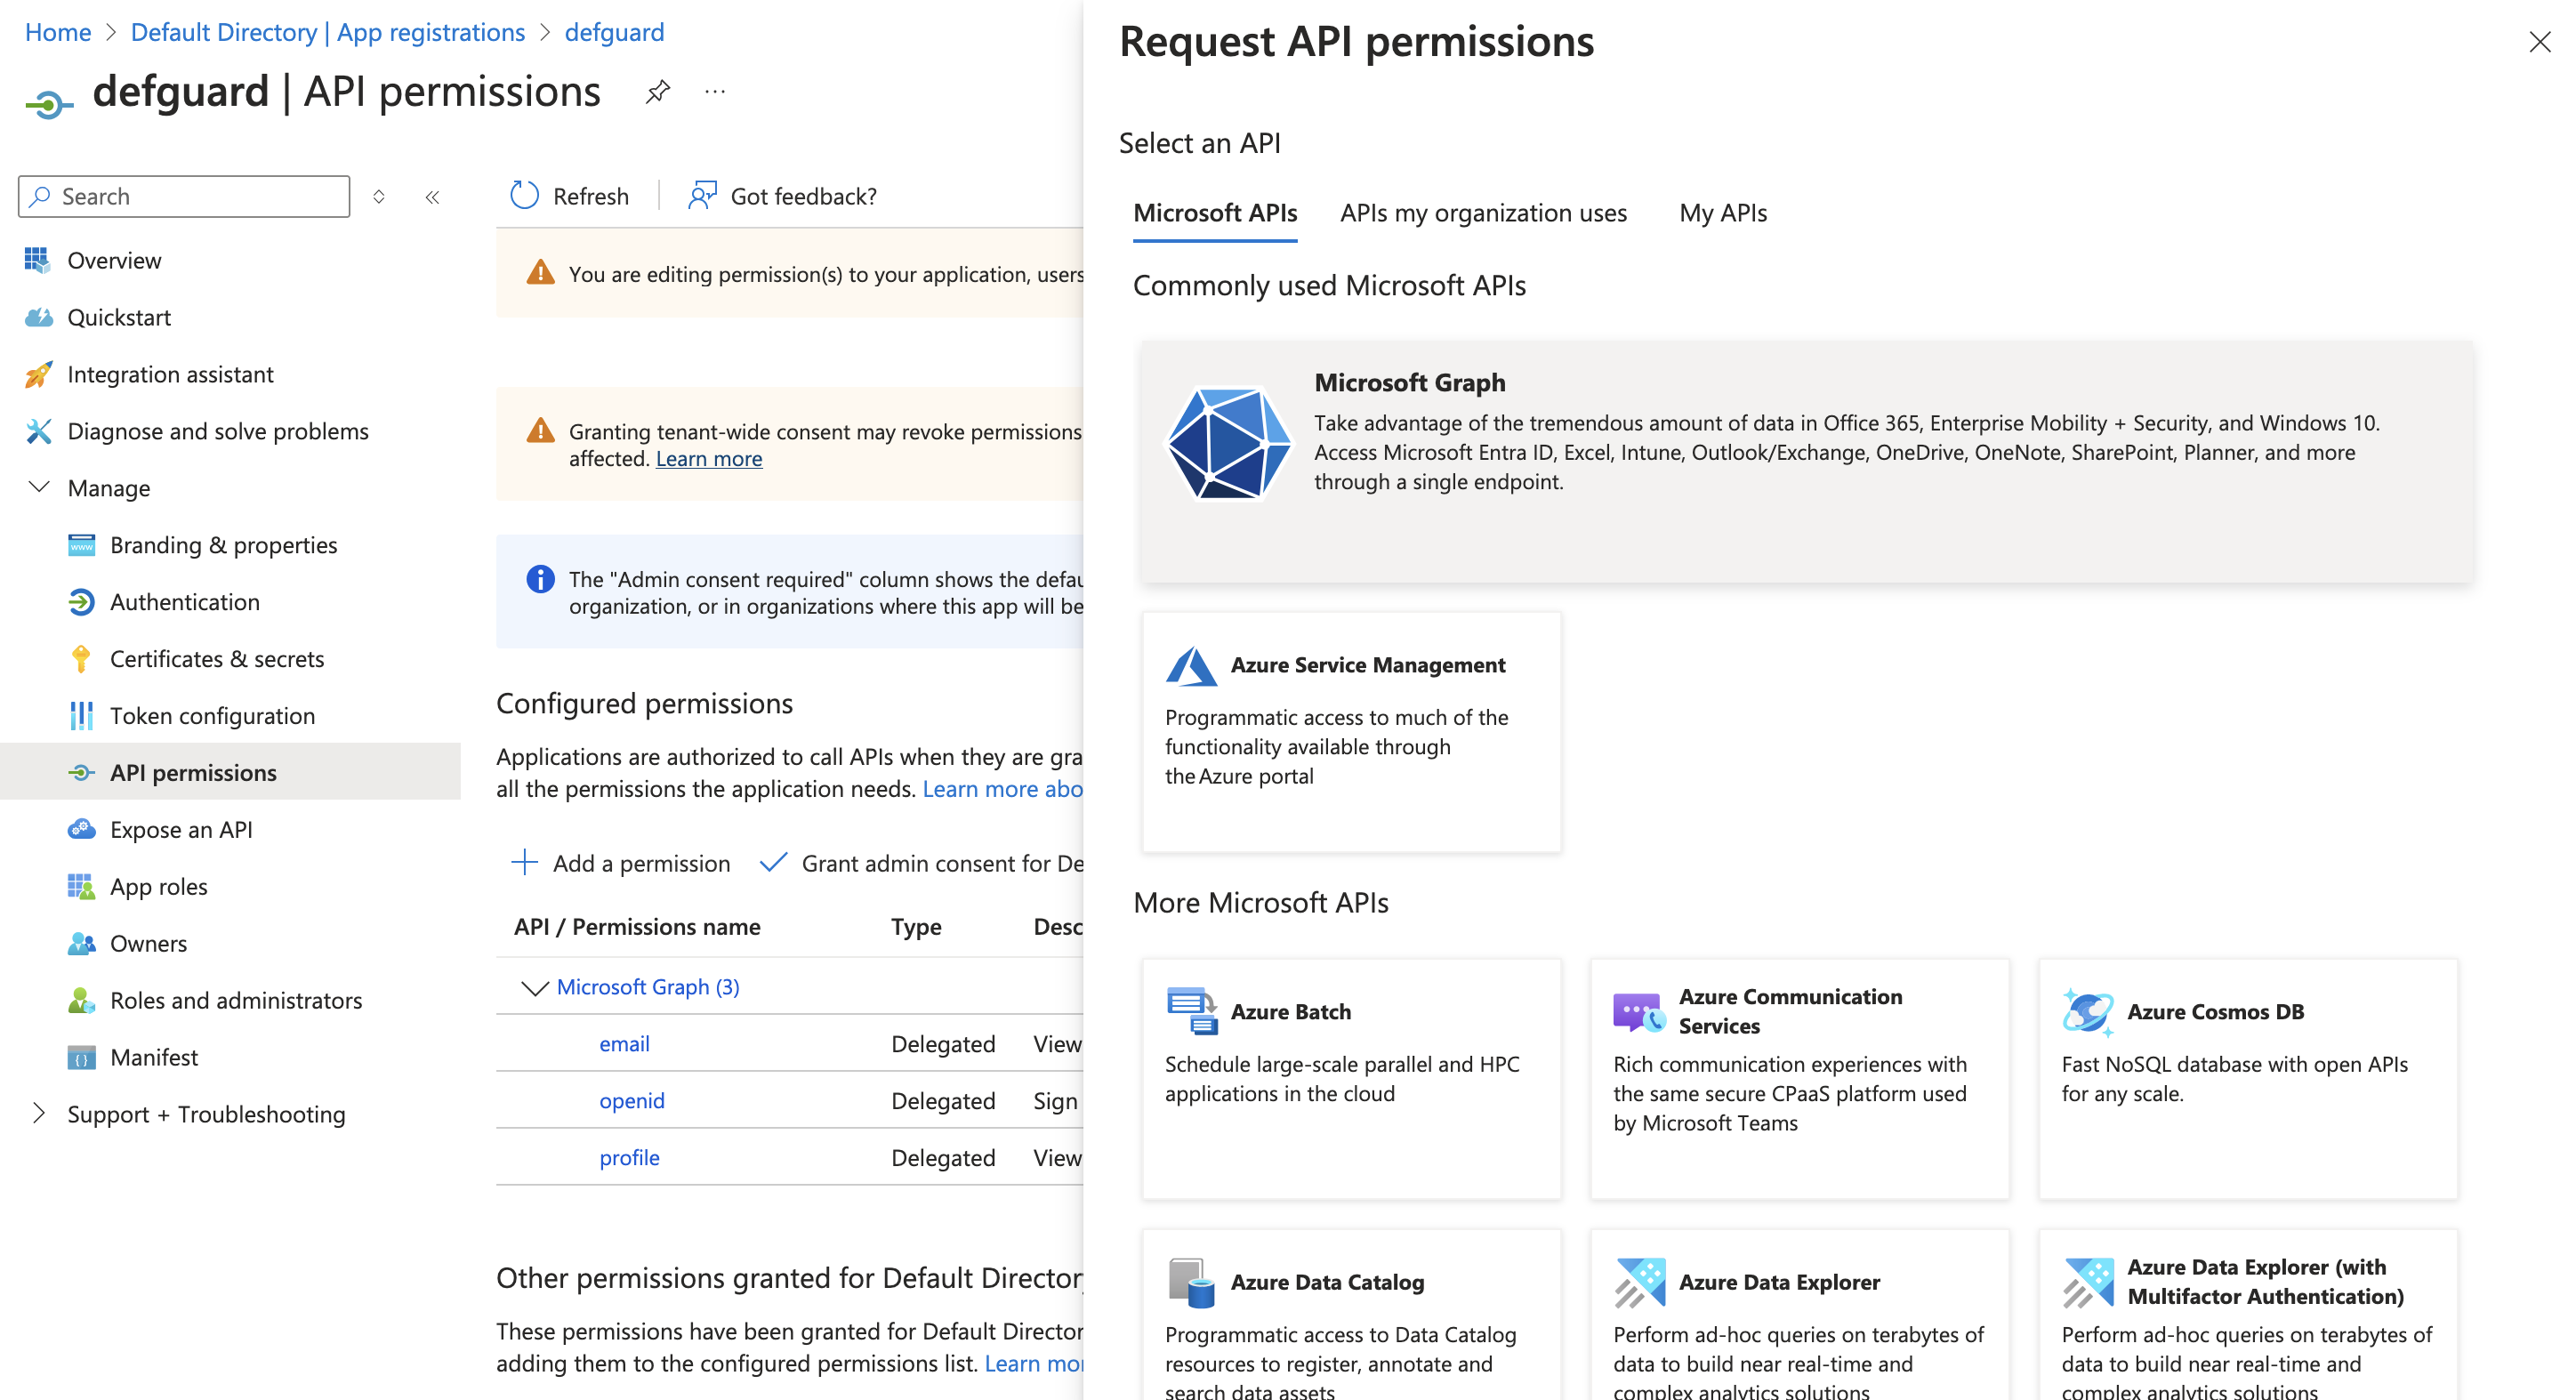Collapse the sidebar with double-chevron button
The height and width of the screenshot is (1400, 2576).
432,197
